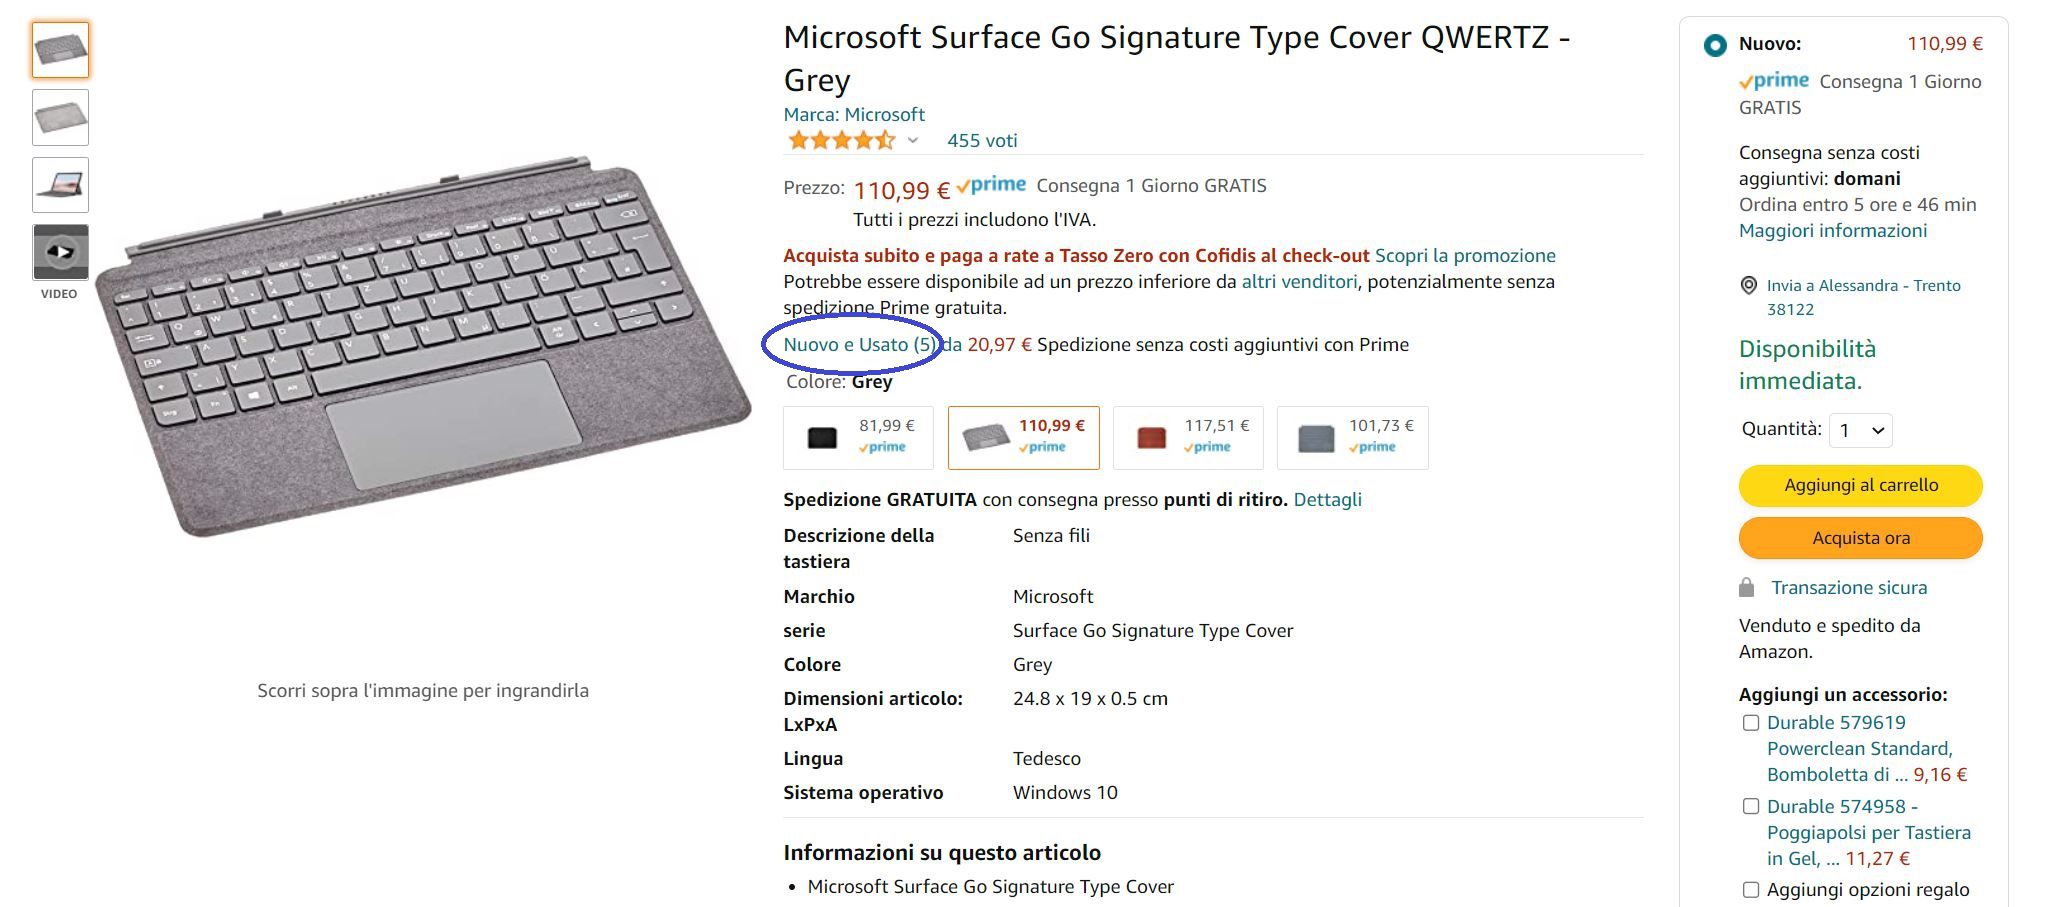Screen dimensions: 2054x907
Task: Click the Acquista ora button
Action: 1859,538
